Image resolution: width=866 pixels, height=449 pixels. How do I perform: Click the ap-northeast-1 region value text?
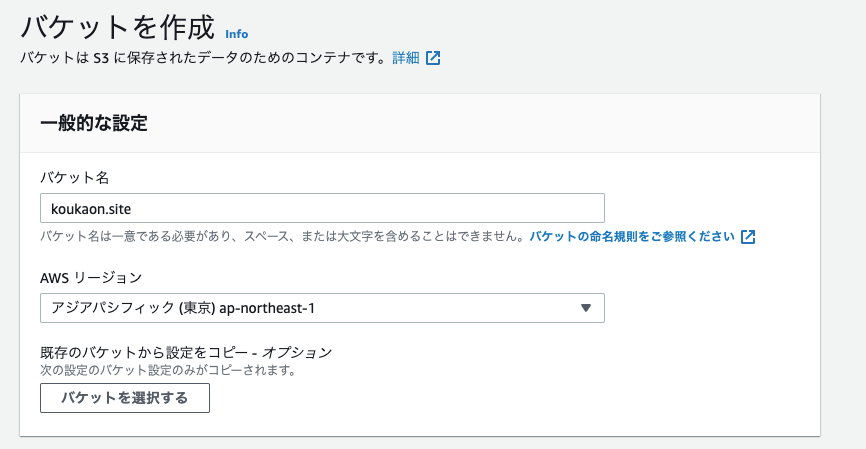(267, 308)
